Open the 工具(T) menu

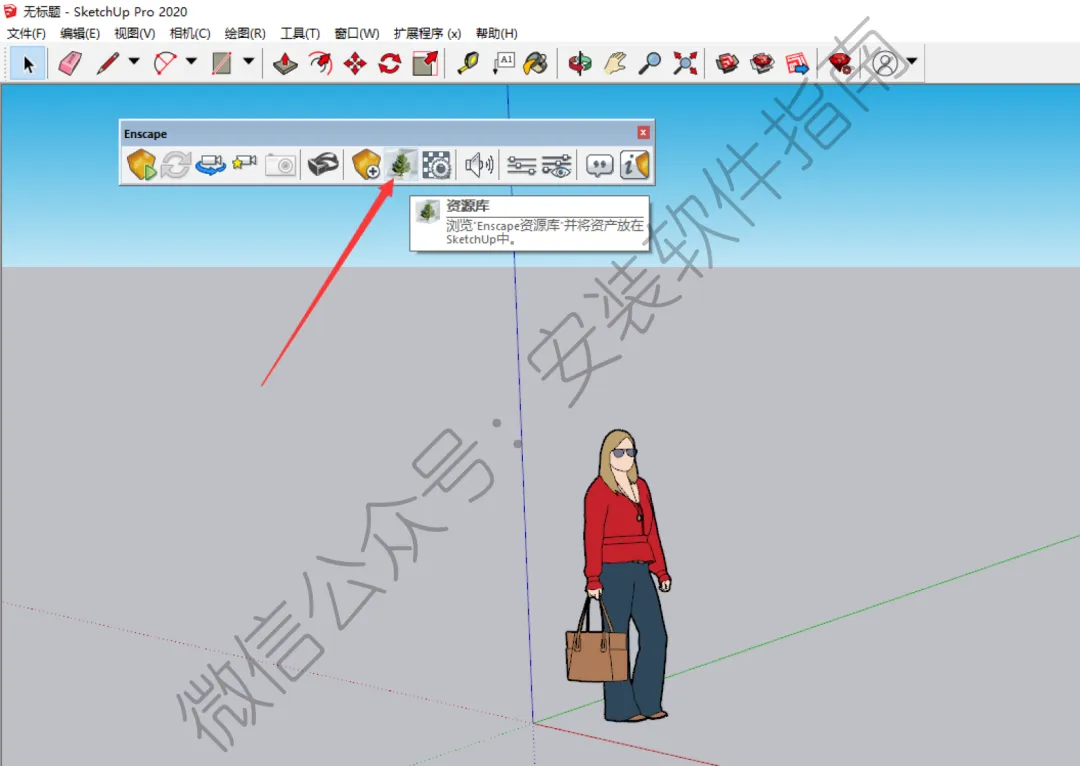point(300,33)
